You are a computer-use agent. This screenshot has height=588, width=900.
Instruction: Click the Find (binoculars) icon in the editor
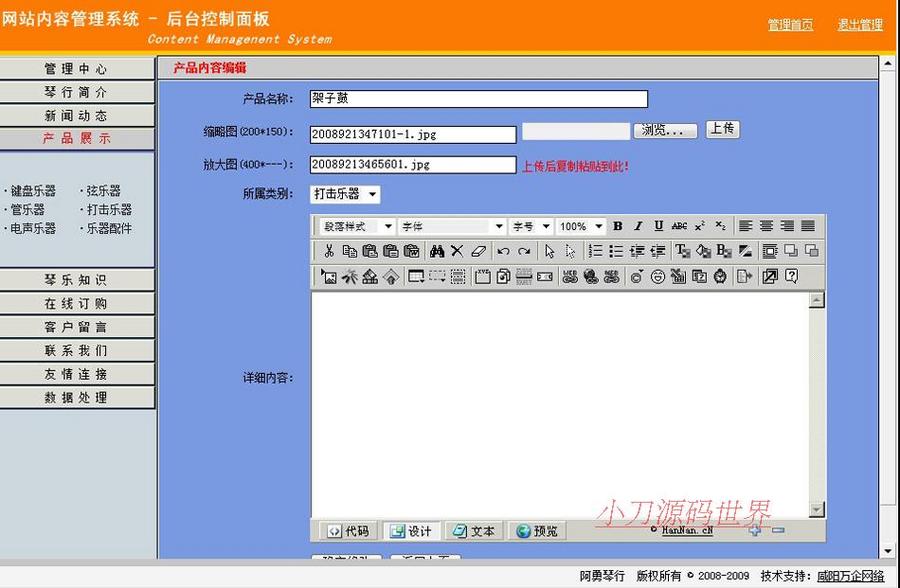(x=437, y=252)
